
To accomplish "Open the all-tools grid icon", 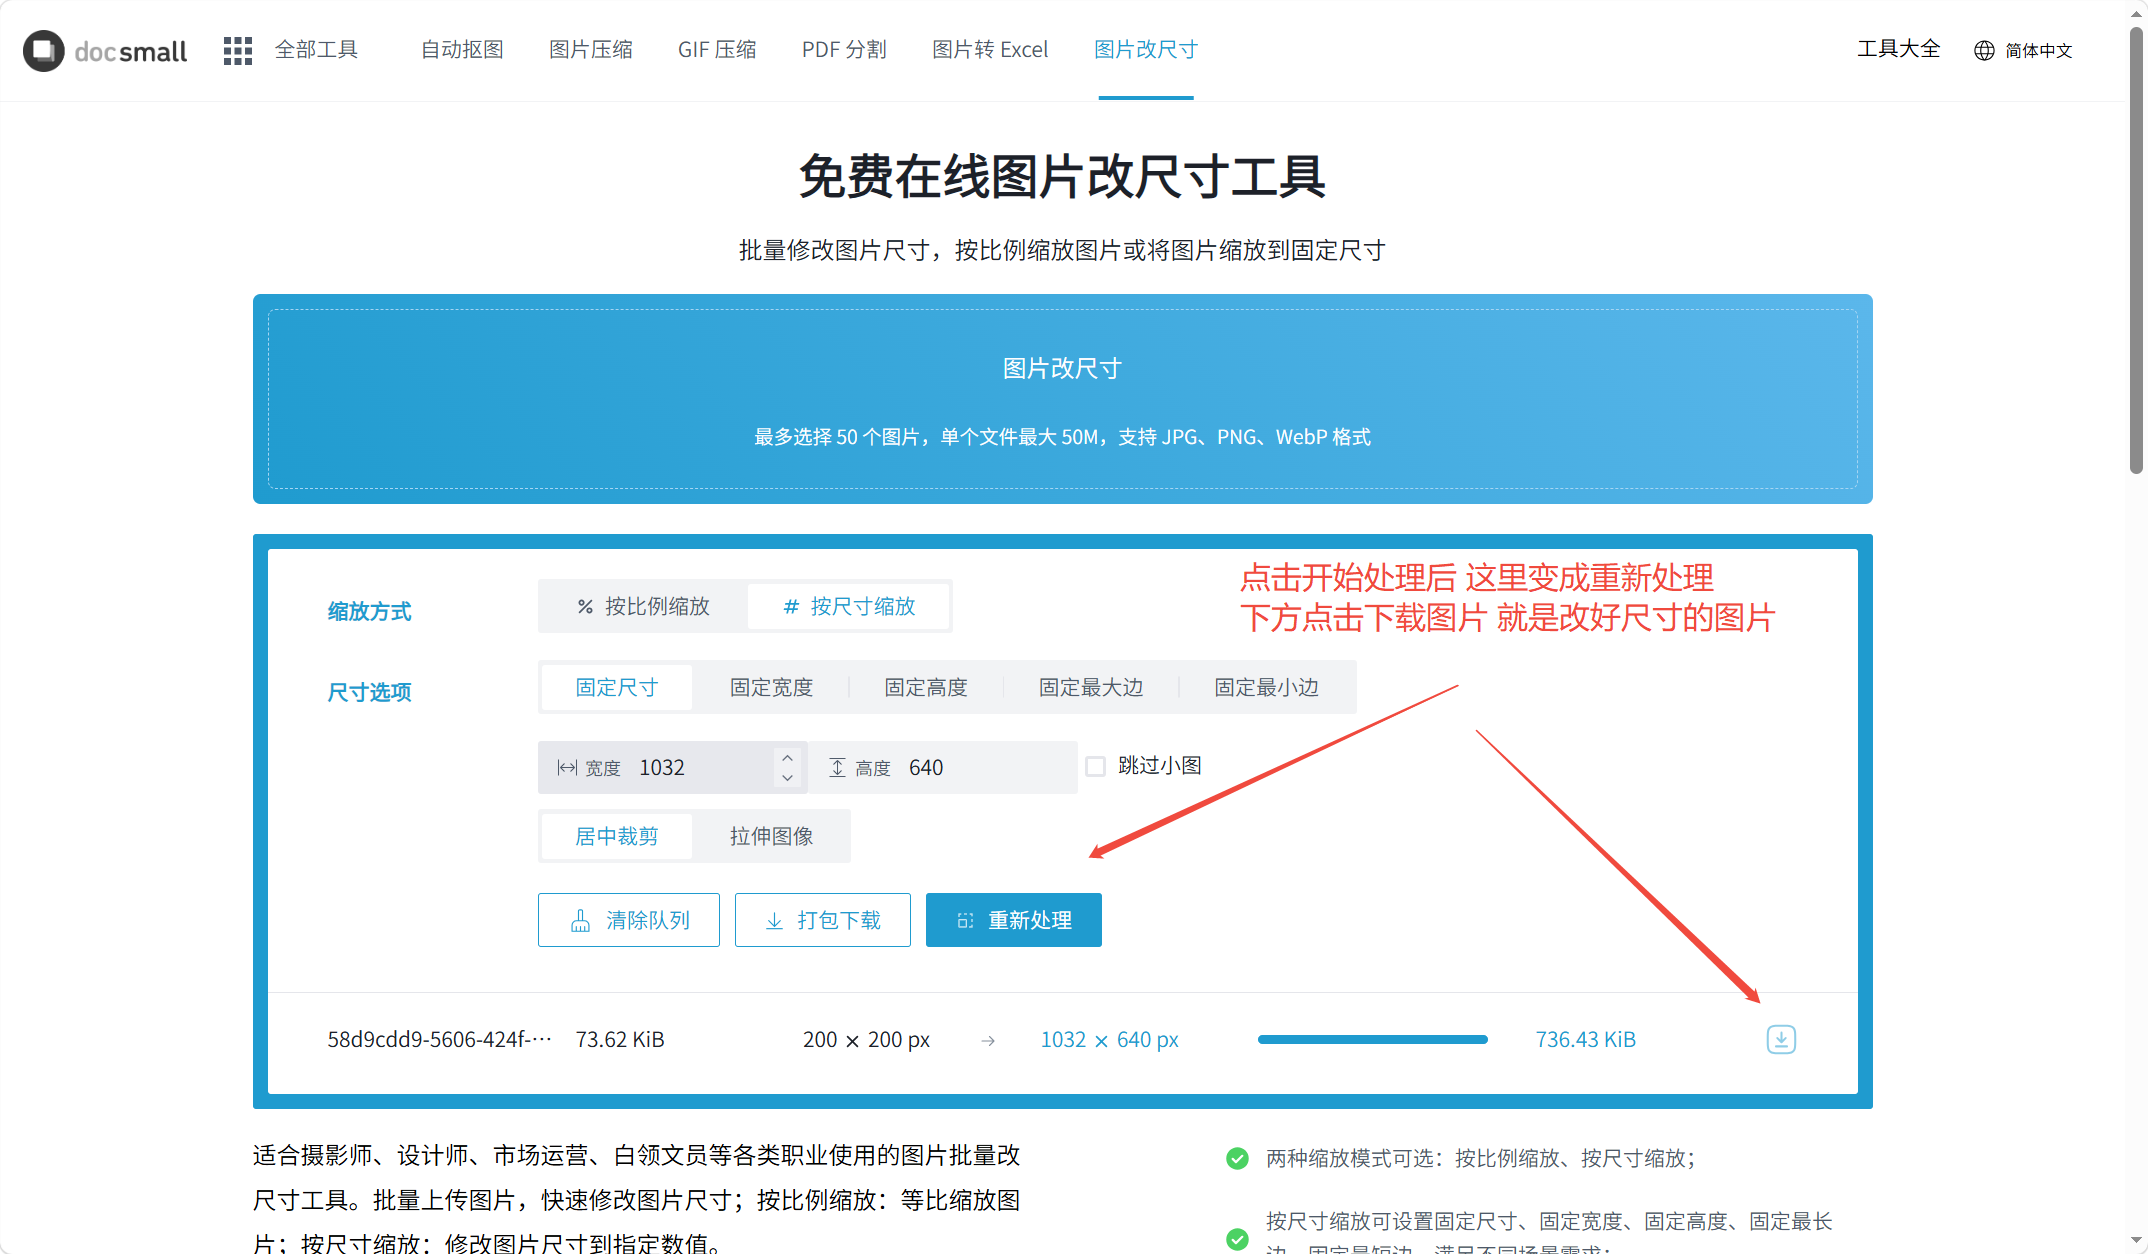I will point(238,51).
